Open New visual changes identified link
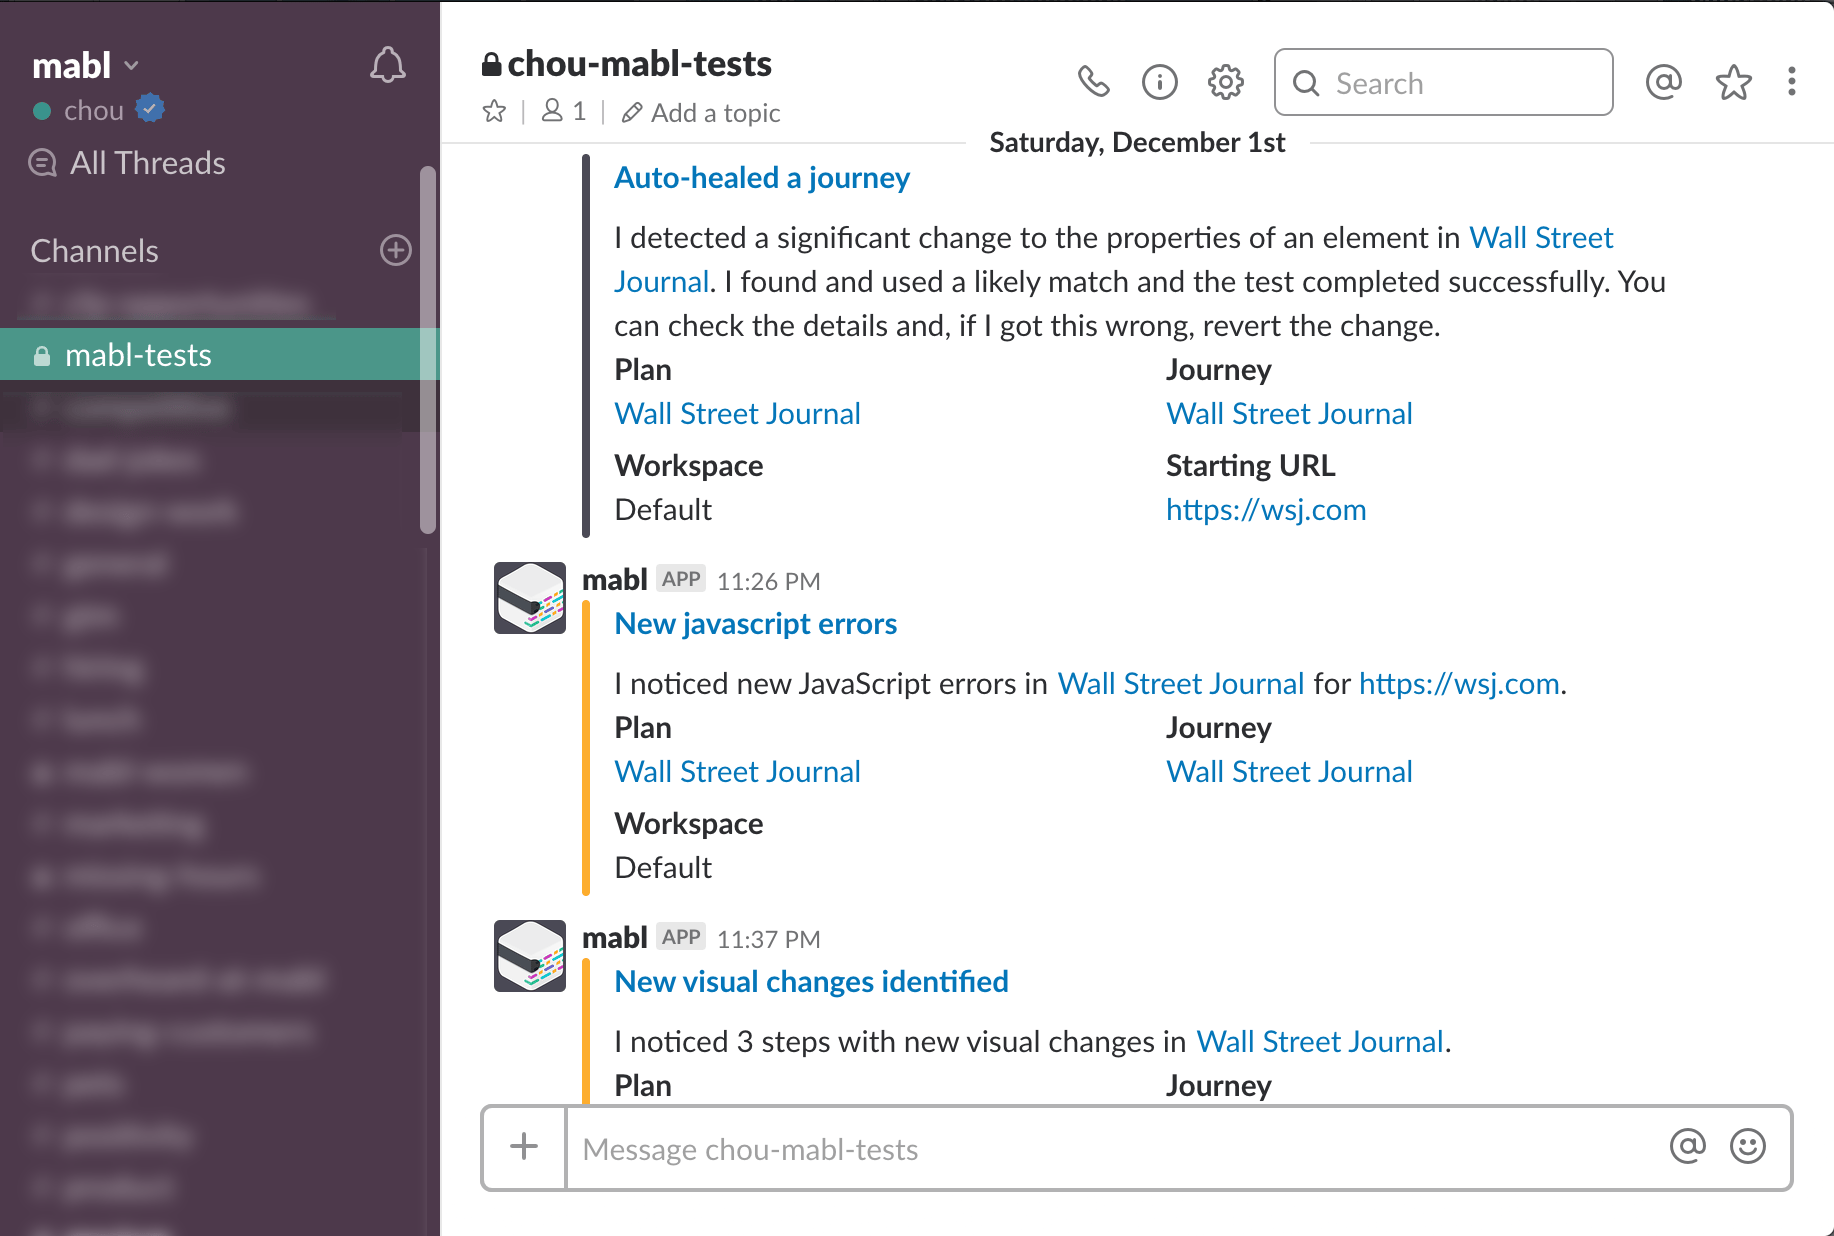 click(811, 982)
